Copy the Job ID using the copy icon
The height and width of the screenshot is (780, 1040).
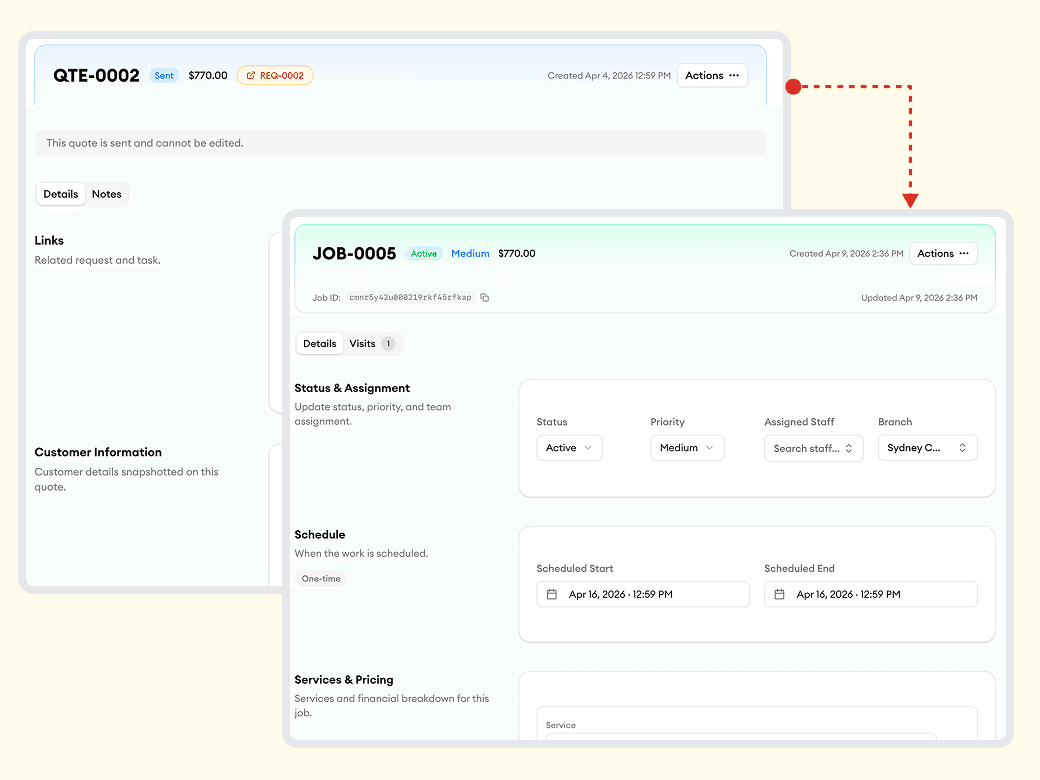485,298
